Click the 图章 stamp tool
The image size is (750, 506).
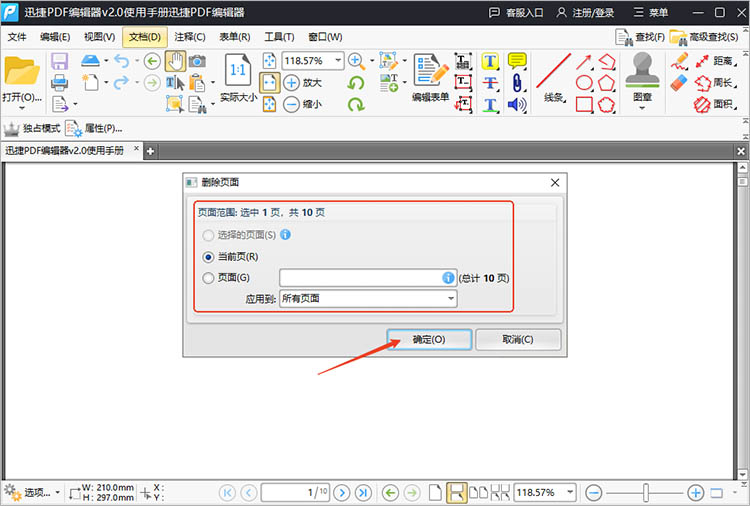(x=642, y=77)
